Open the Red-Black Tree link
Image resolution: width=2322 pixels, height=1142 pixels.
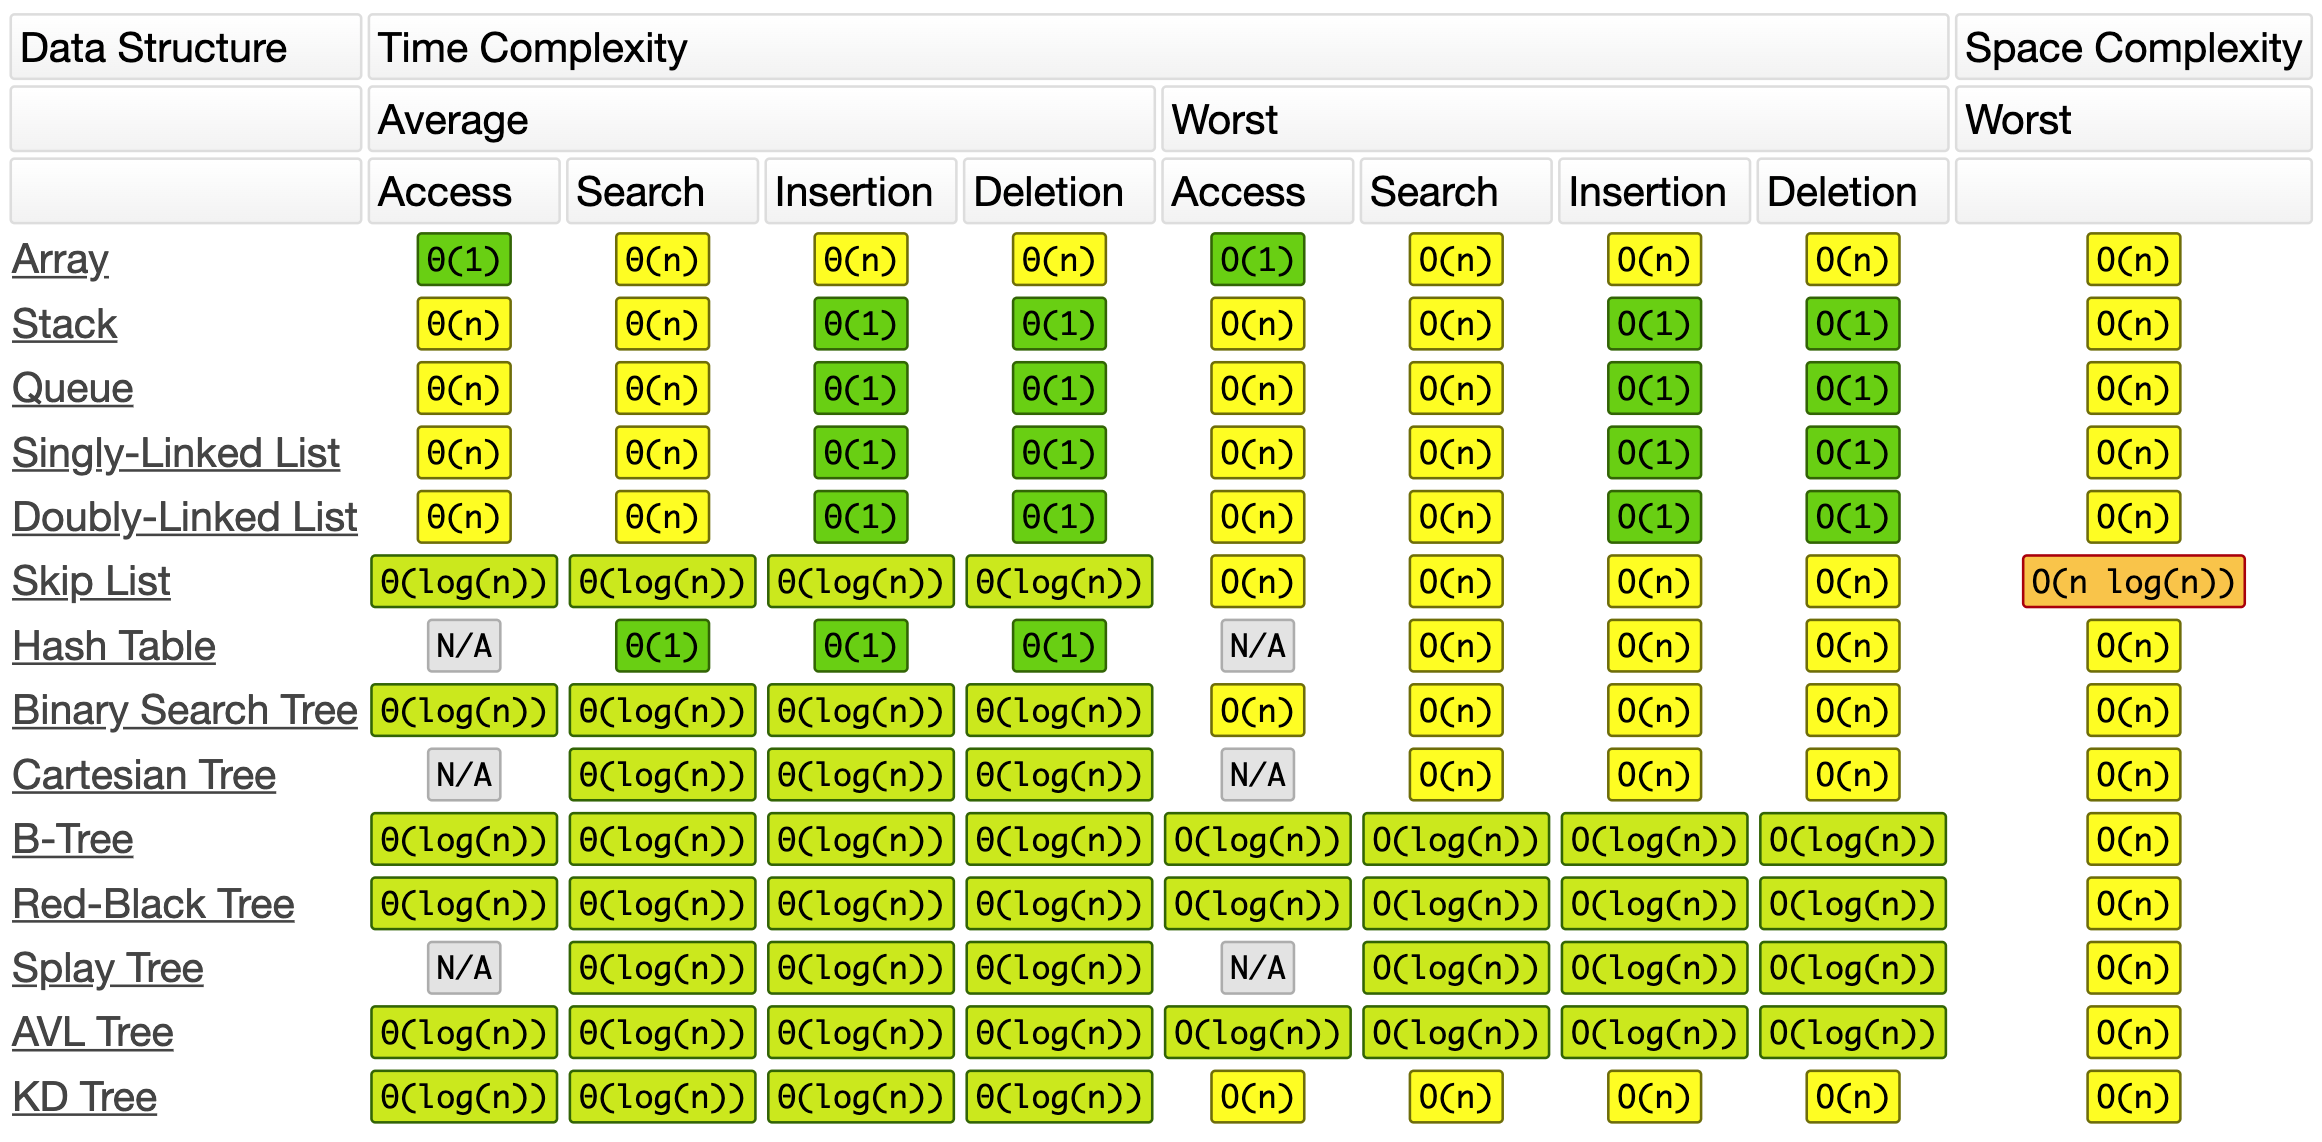click(x=153, y=904)
